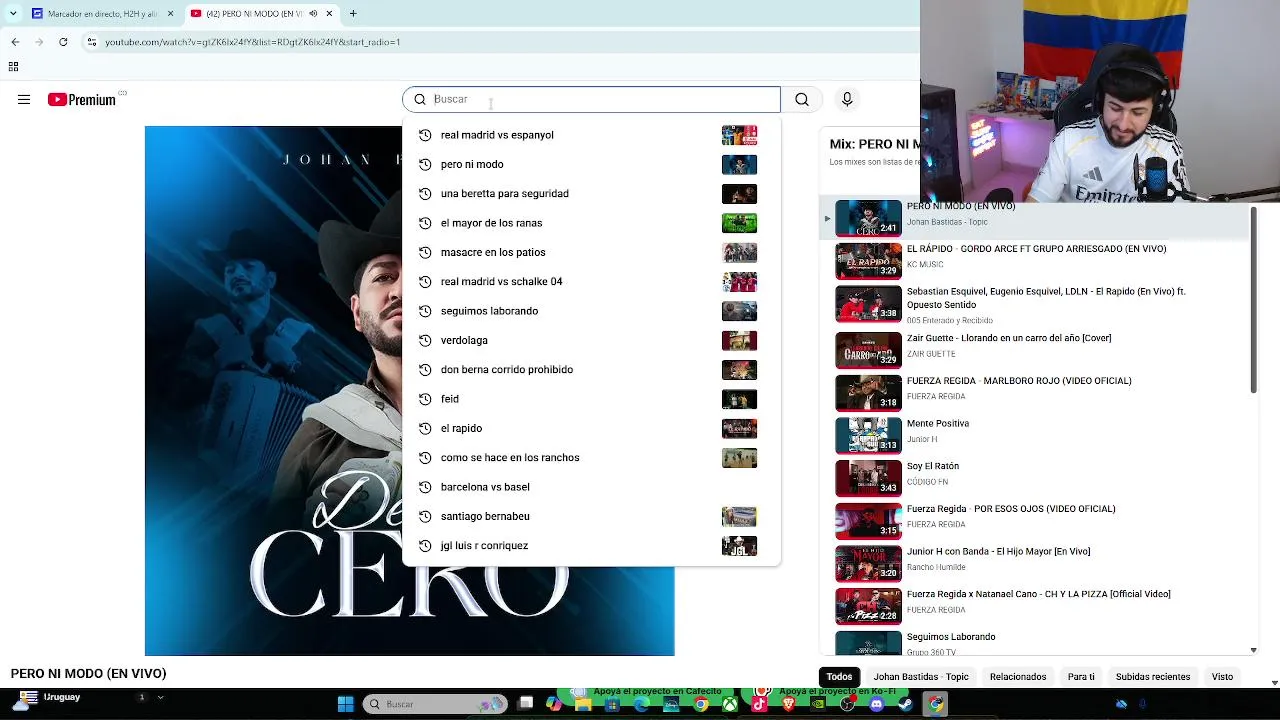
Task: Reload the YouTube page
Action: (x=63, y=42)
